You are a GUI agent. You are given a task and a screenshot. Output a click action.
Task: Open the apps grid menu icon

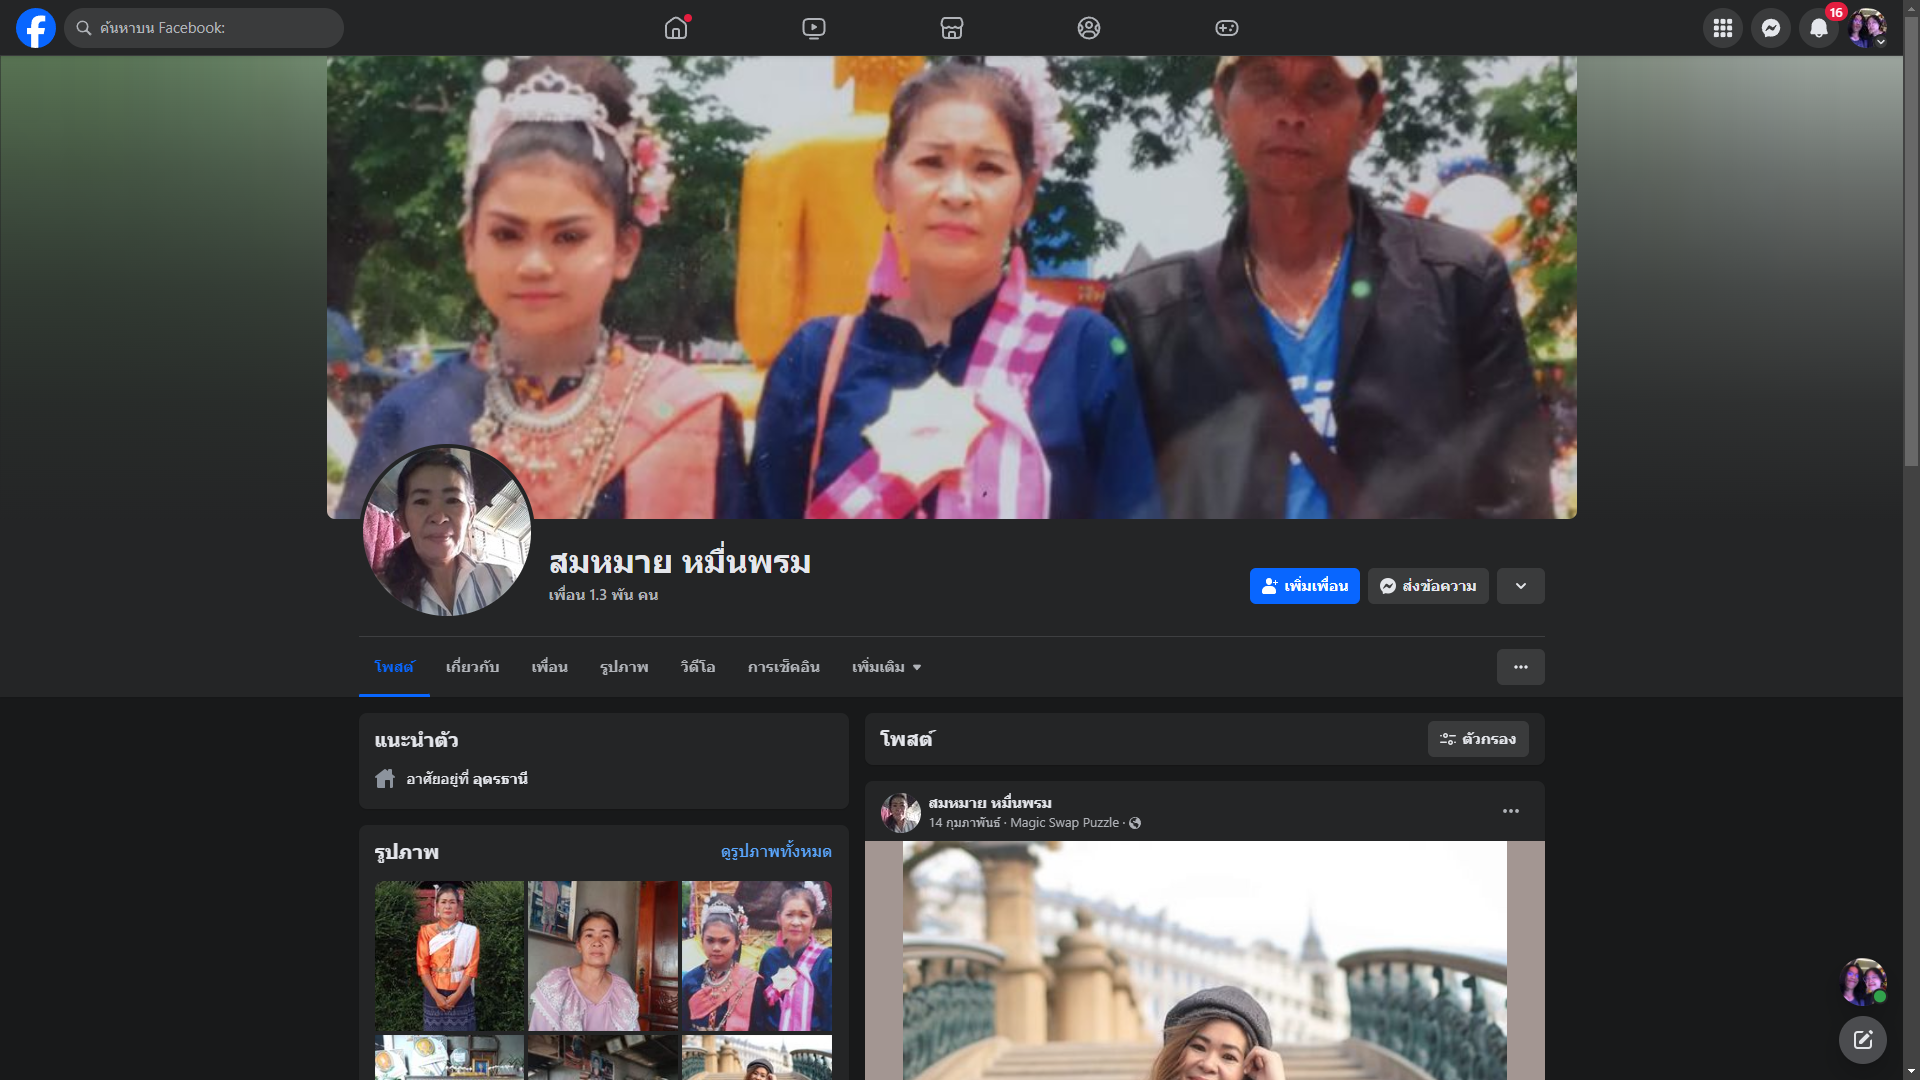(1722, 28)
